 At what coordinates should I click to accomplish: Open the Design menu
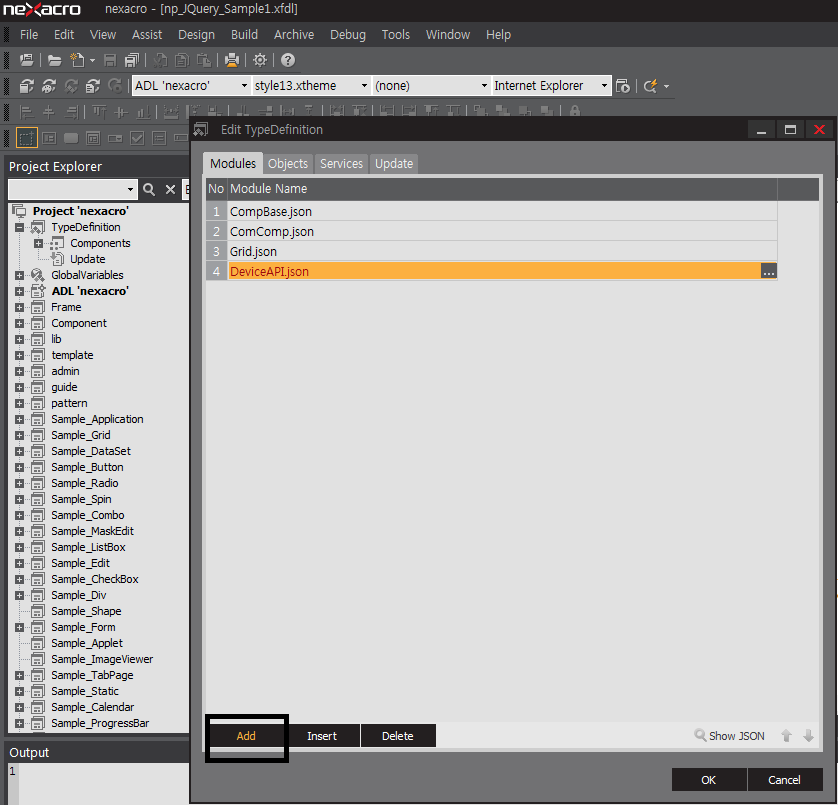(x=196, y=35)
